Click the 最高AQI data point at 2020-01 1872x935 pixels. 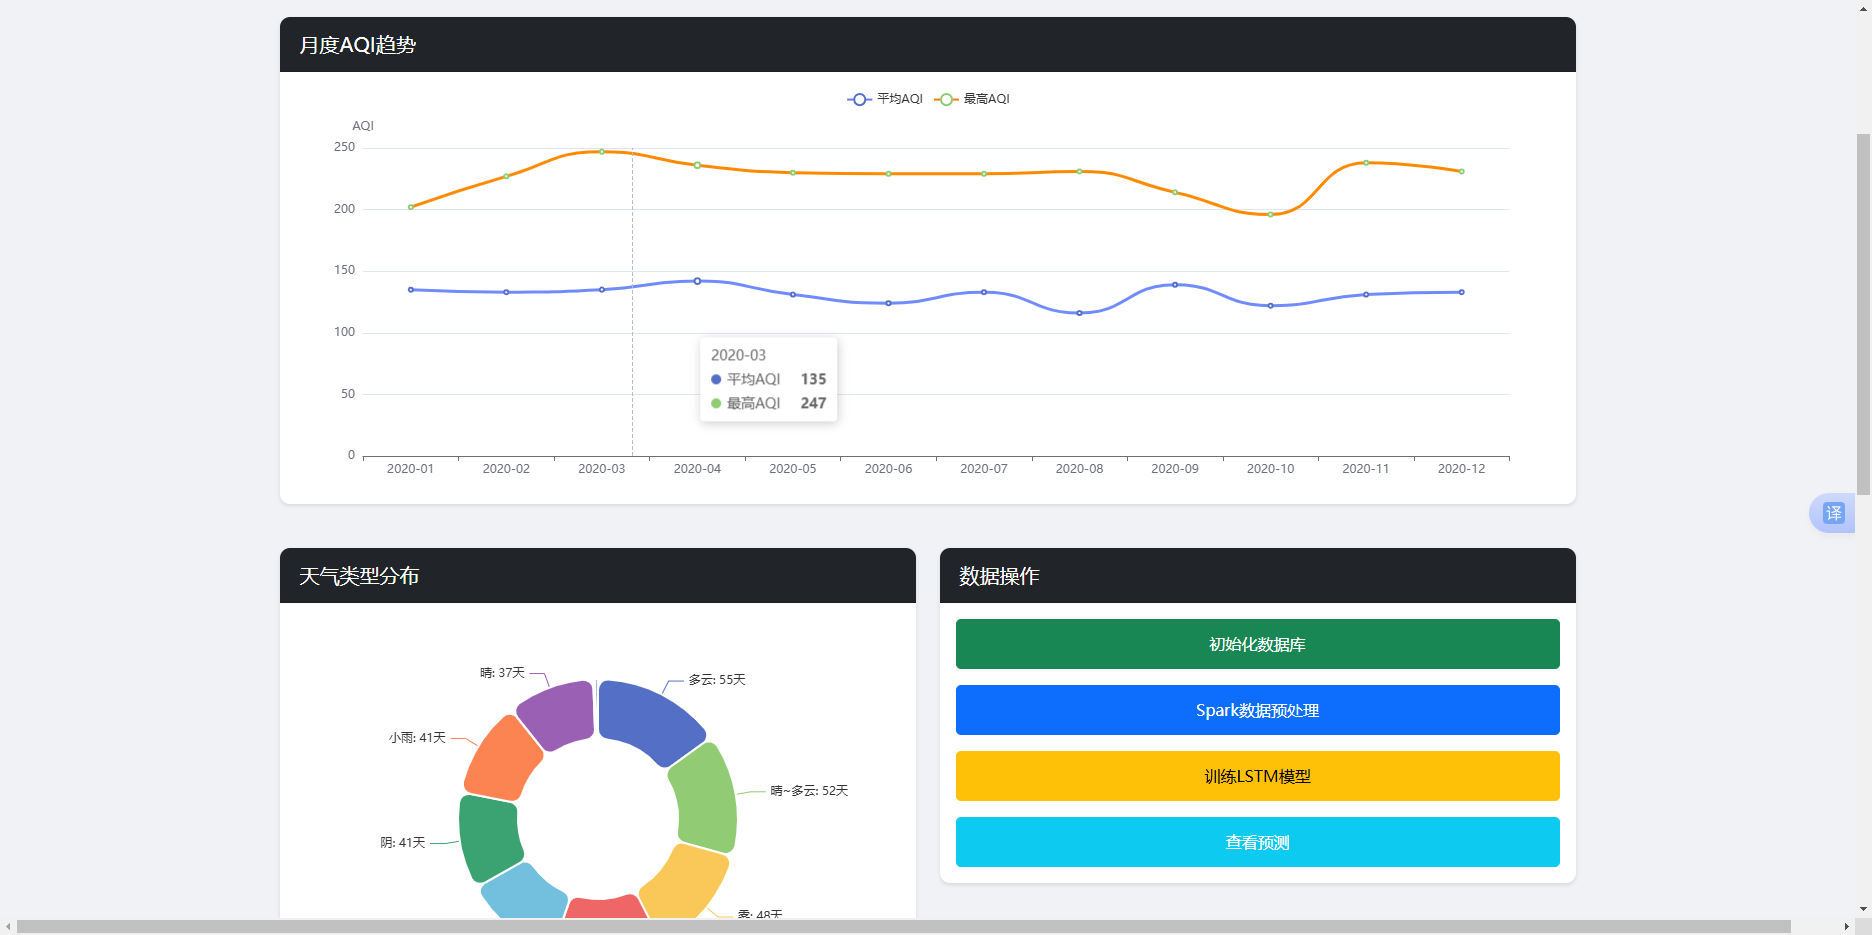[x=411, y=207]
